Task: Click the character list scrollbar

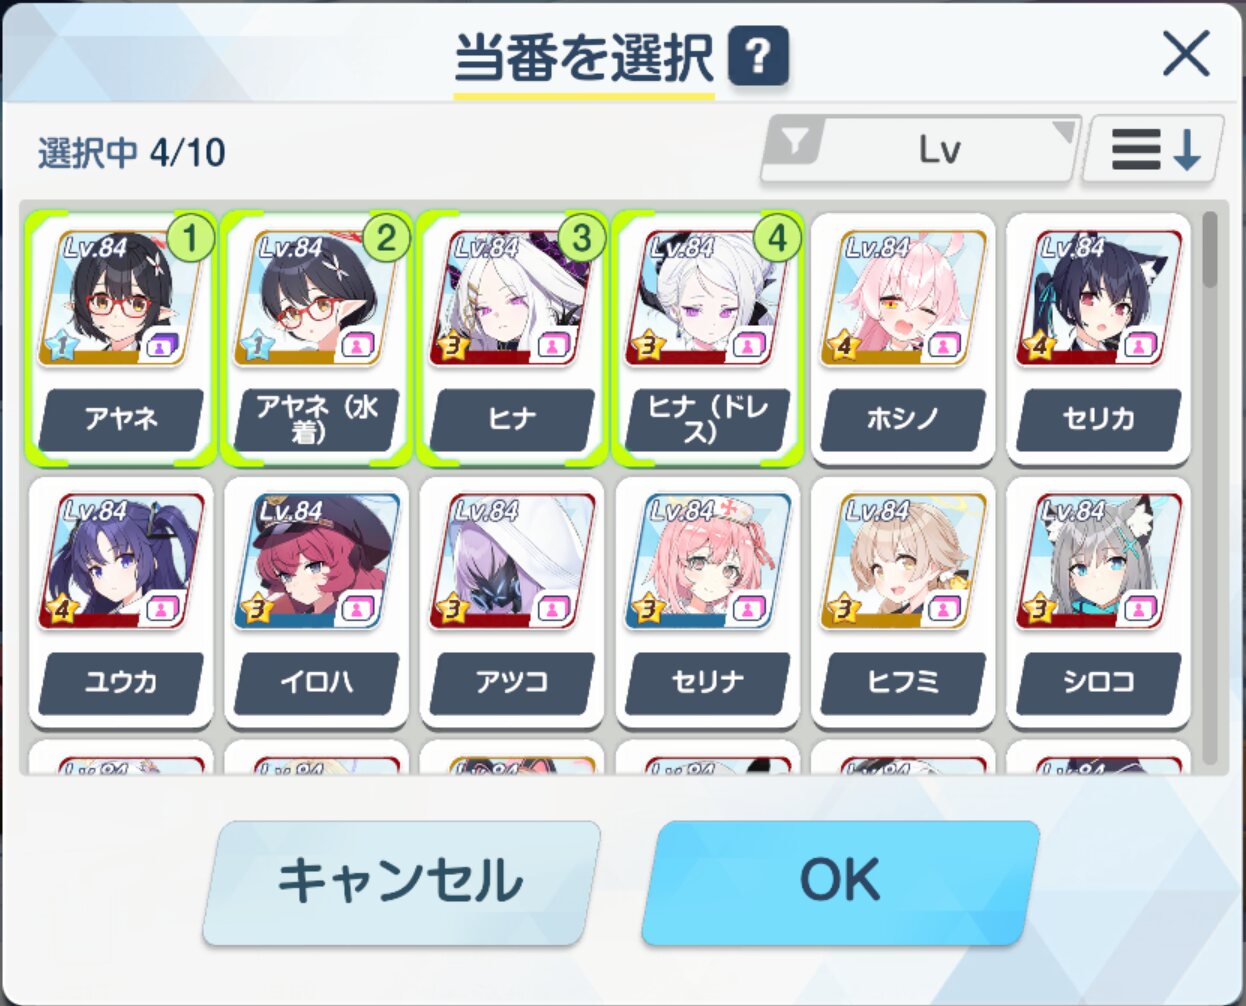Action: coord(1210,490)
